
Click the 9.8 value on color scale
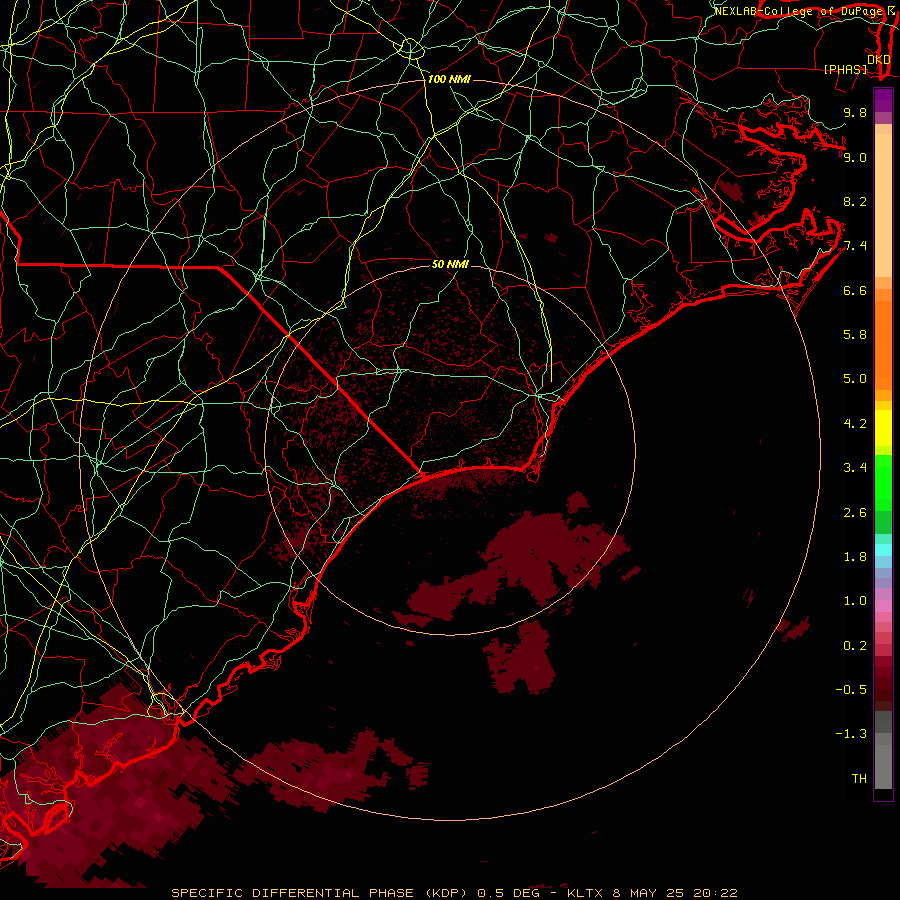(x=855, y=112)
